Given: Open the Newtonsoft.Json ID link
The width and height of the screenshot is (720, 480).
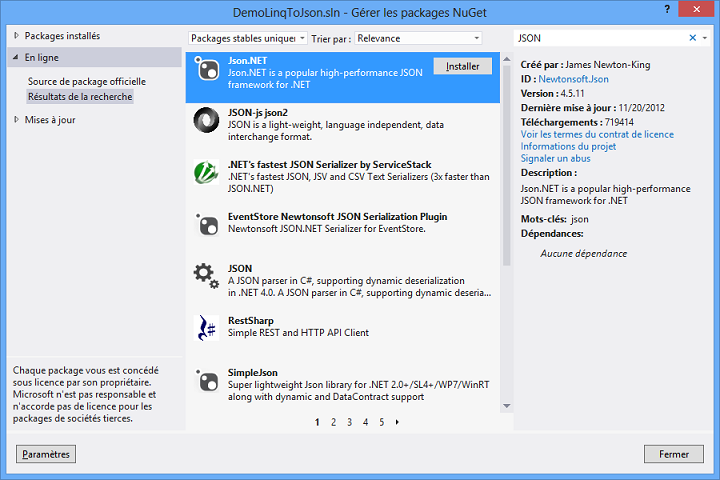Looking at the screenshot, I should click(x=574, y=79).
